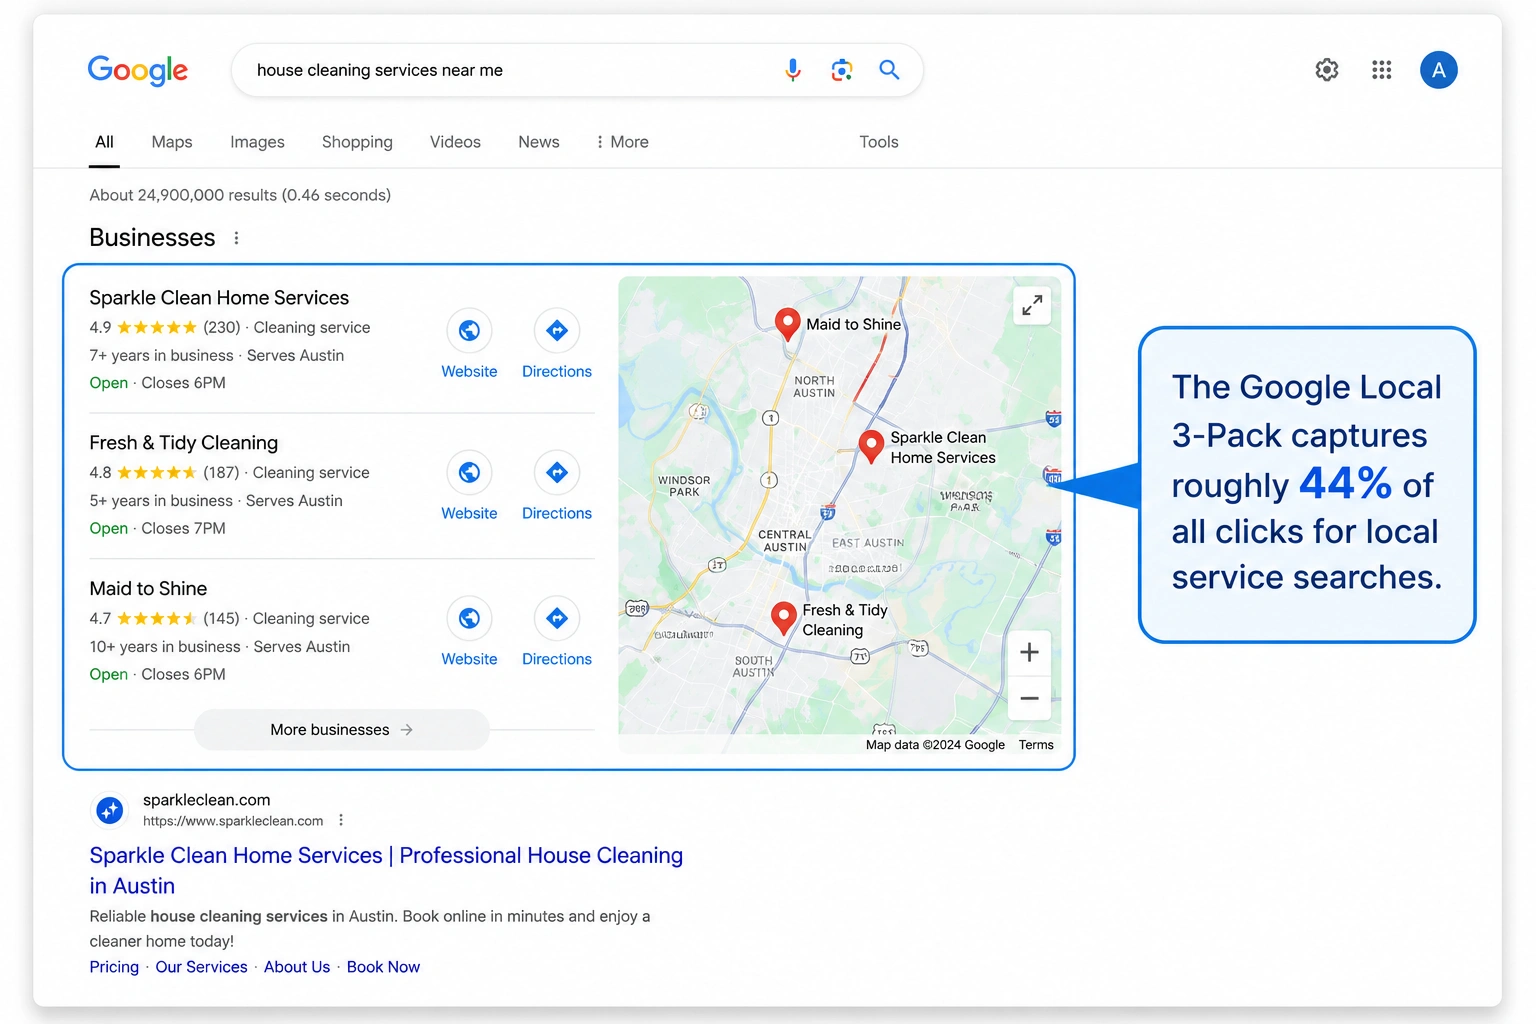Image resolution: width=1536 pixels, height=1024 pixels.
Task: Click Fresh & Tidy (187) reviews count
Action: (221, 473)
